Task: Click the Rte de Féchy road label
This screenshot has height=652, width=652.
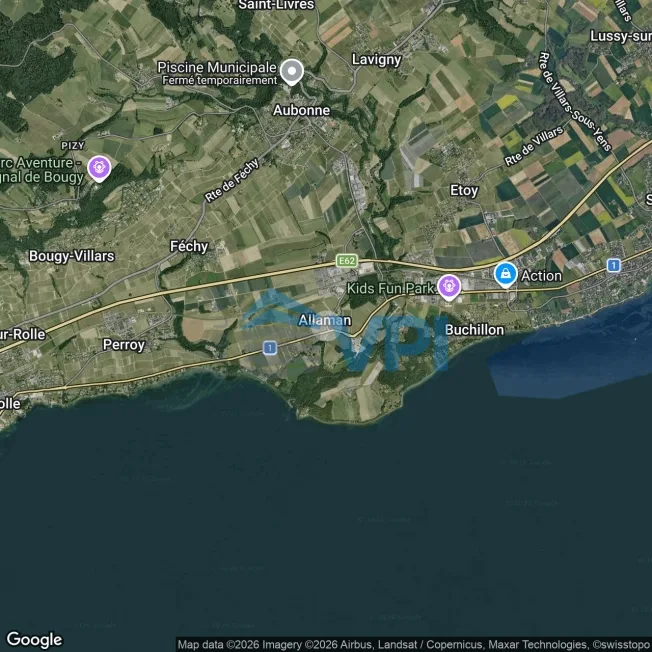Action: point(232,180)
